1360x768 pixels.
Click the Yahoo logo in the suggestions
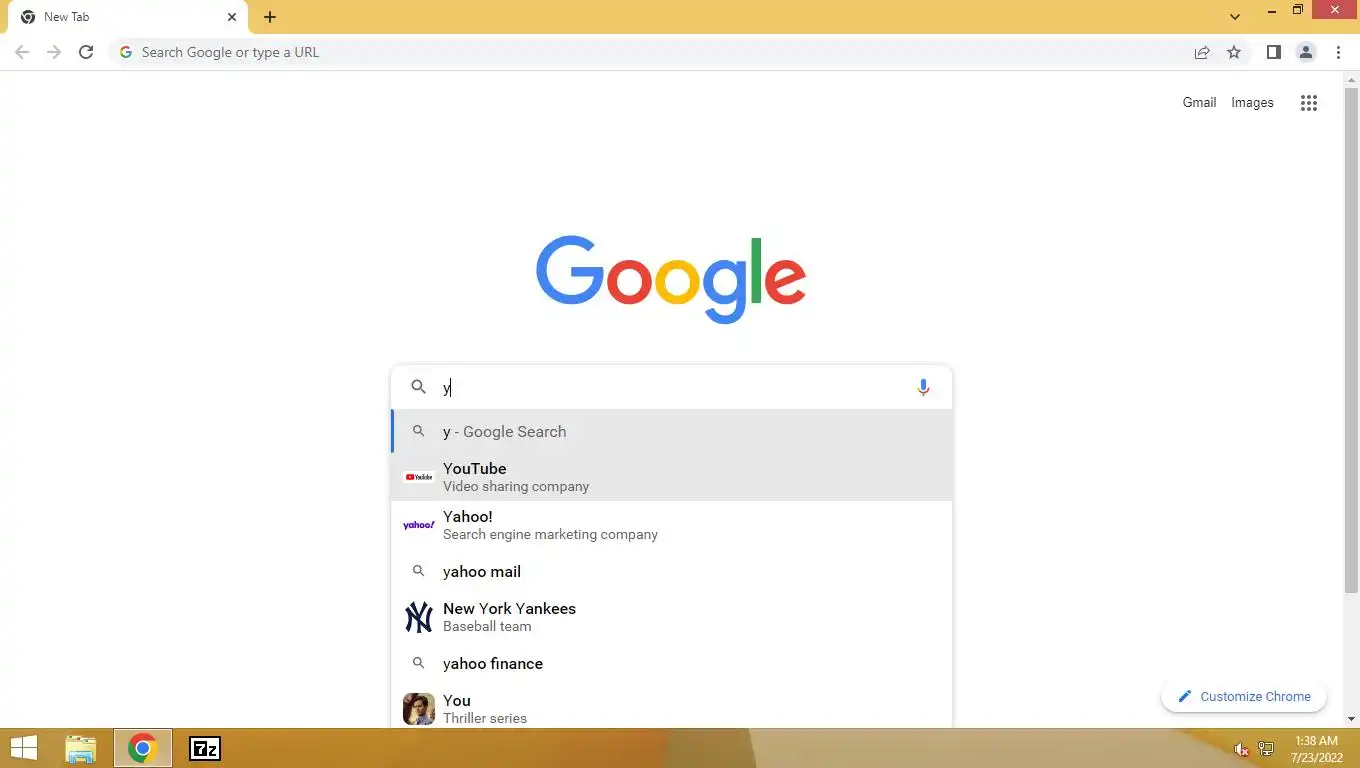click(418, 525)
